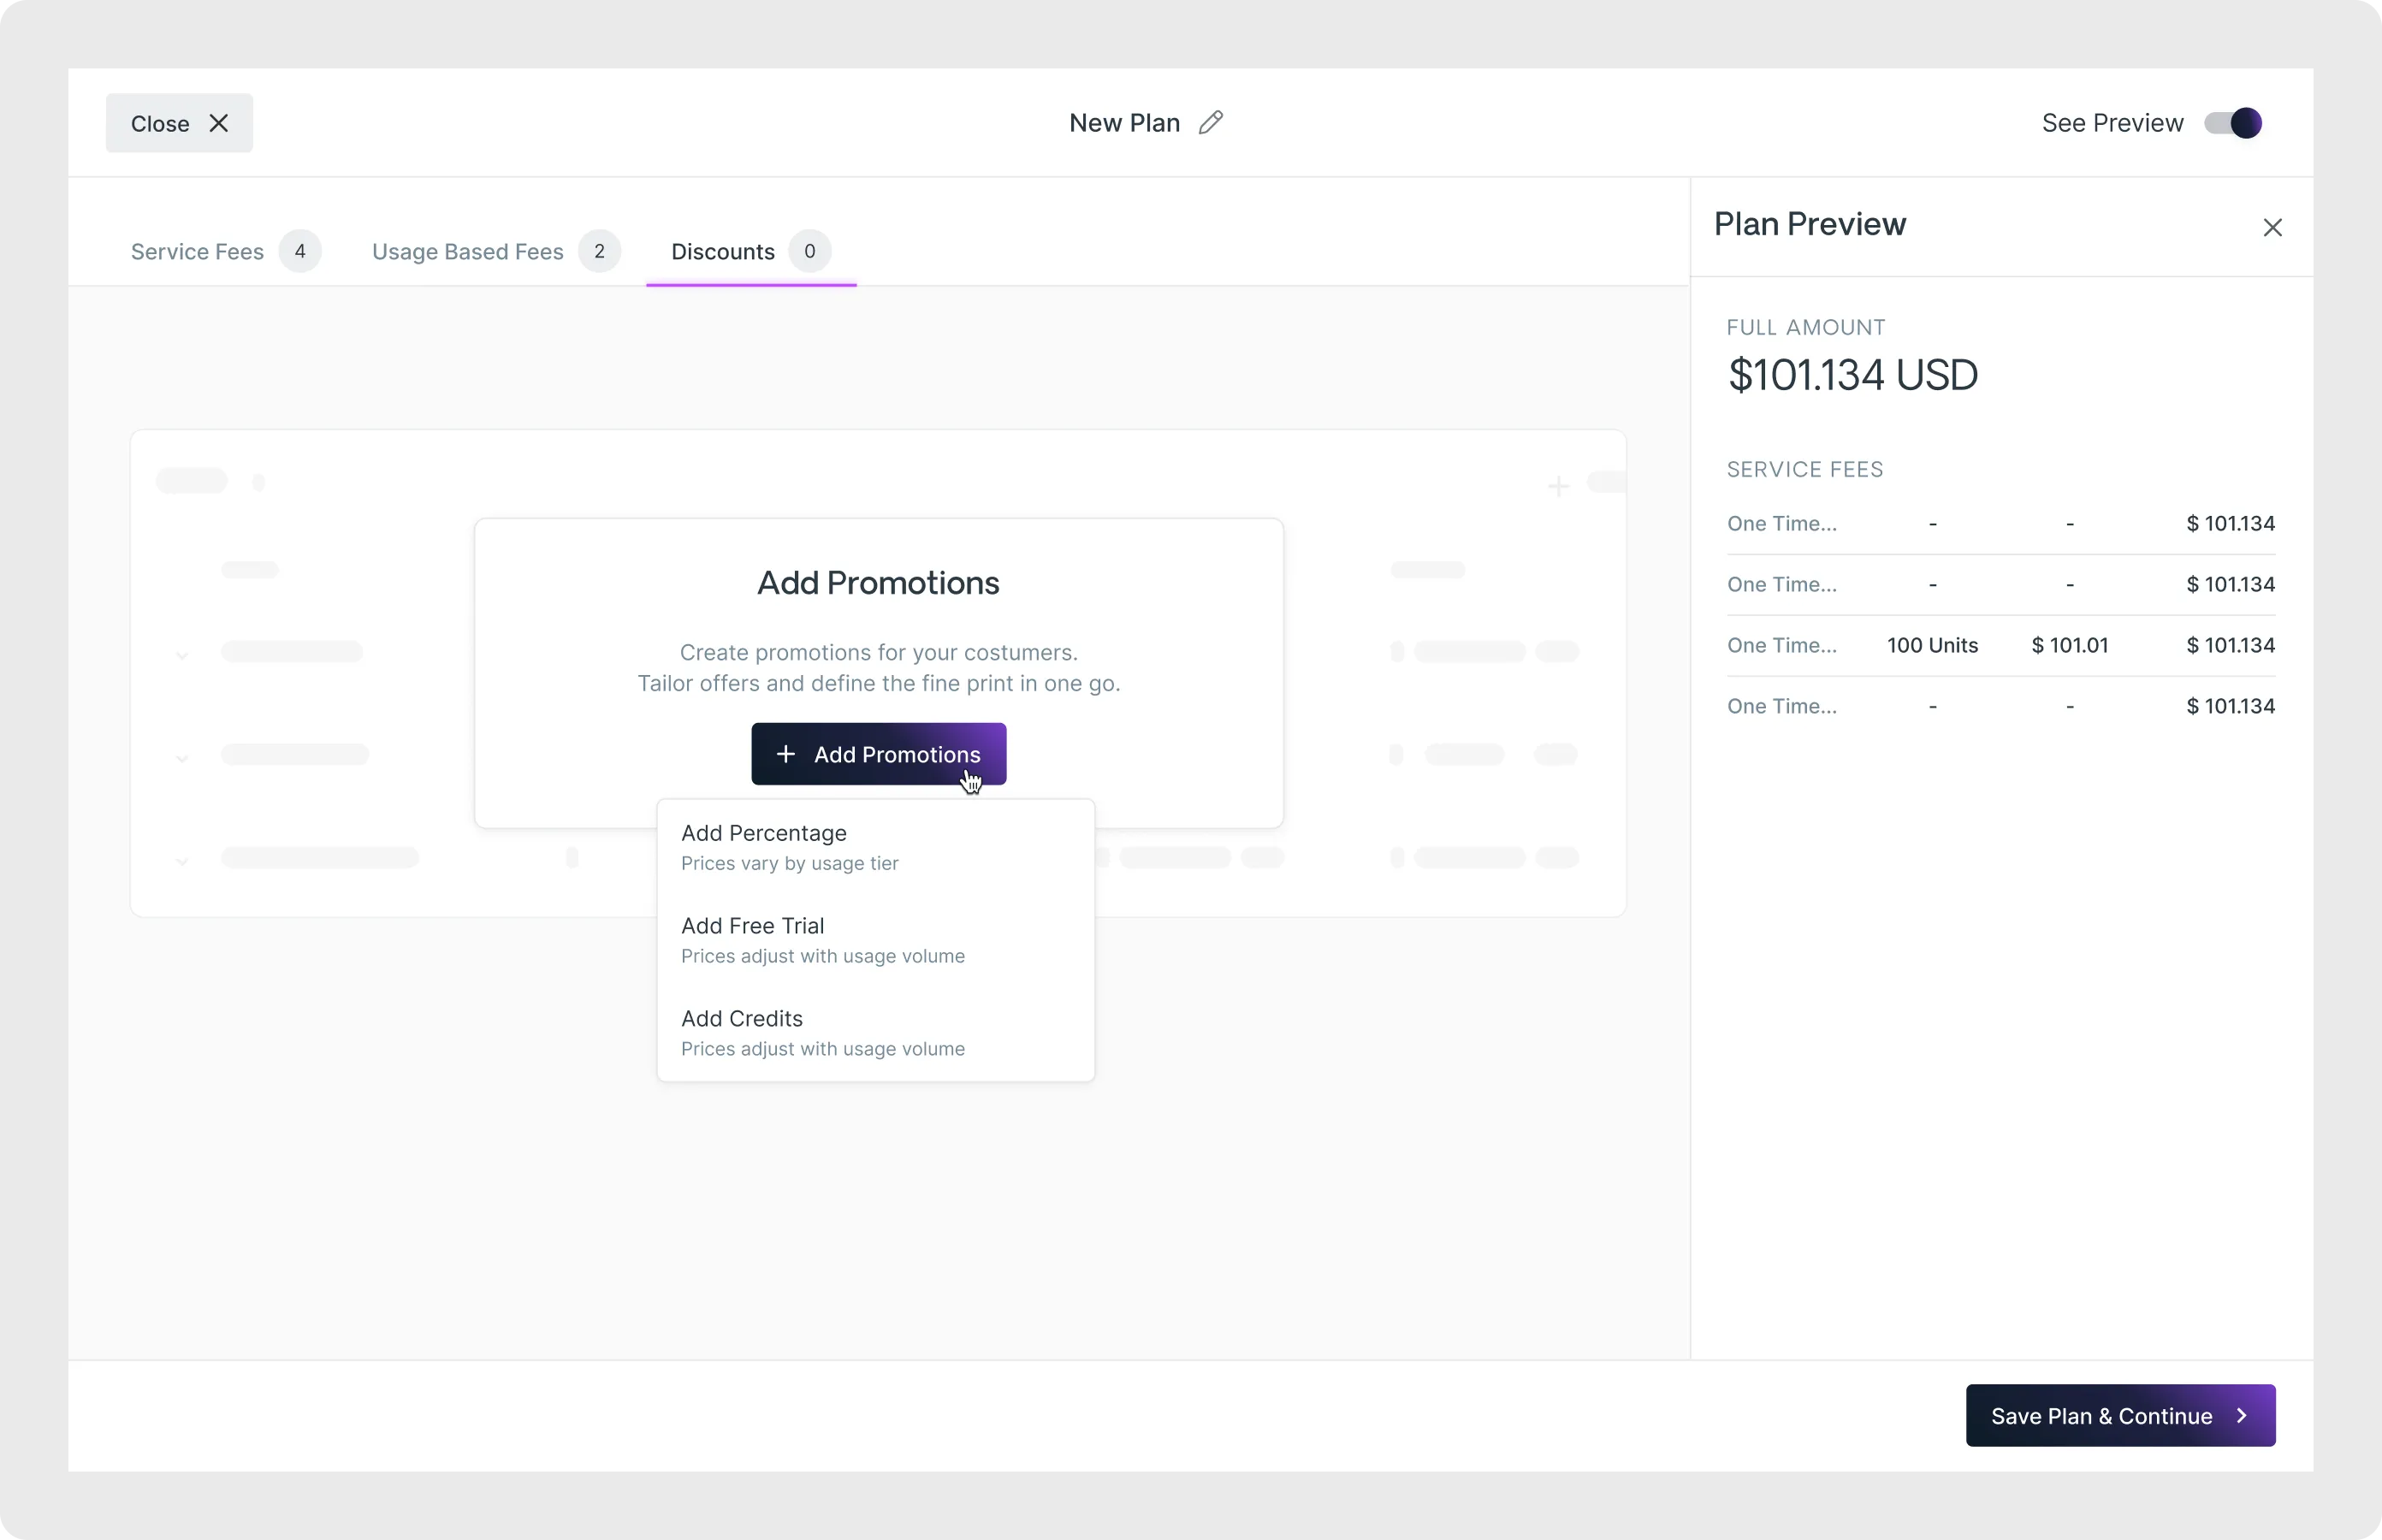Expand the first collapsed row chevron
The height and width of the screenshot is (1540, 2382).
[x=182, y=655]
